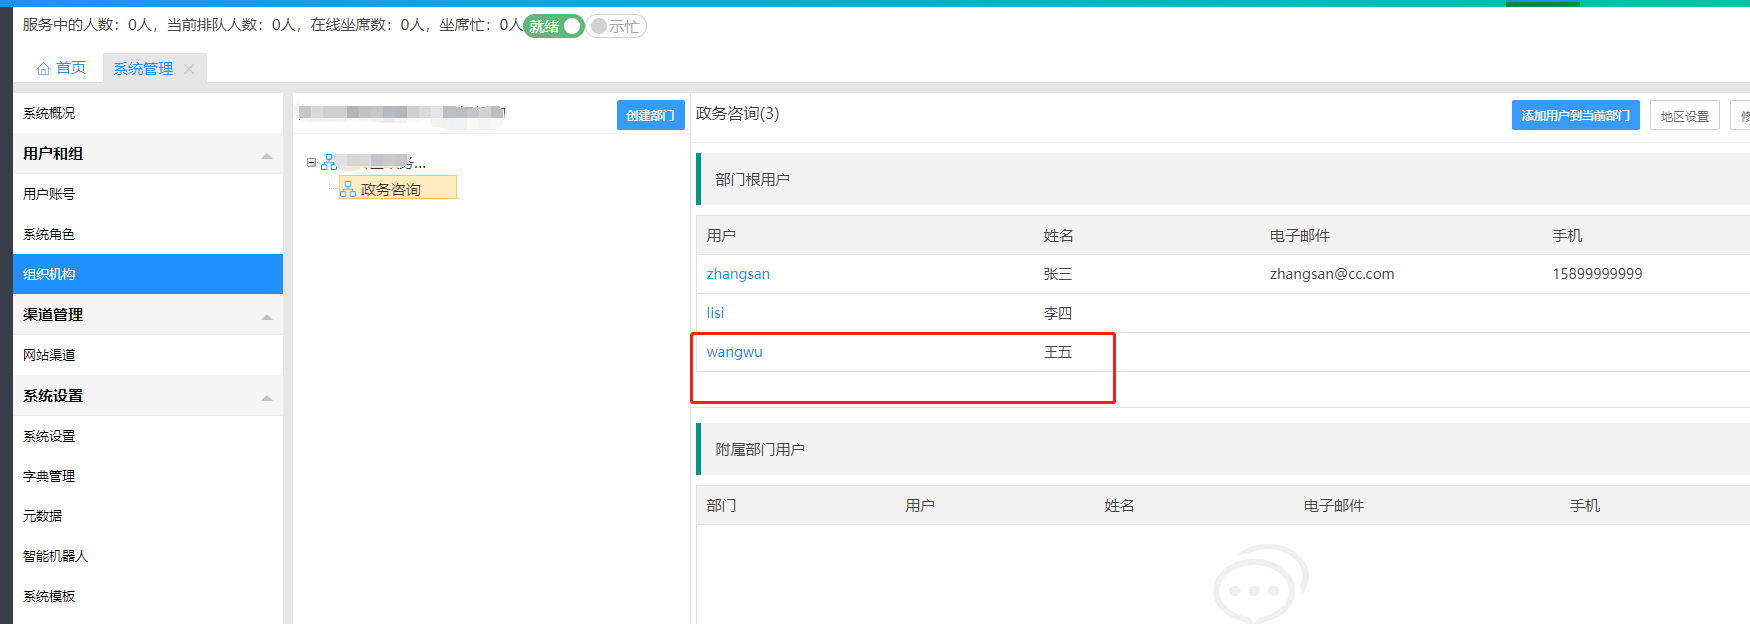Open user wangwu link
Image resolution: width=1750 pixels, height=624 pixels.
734,352
